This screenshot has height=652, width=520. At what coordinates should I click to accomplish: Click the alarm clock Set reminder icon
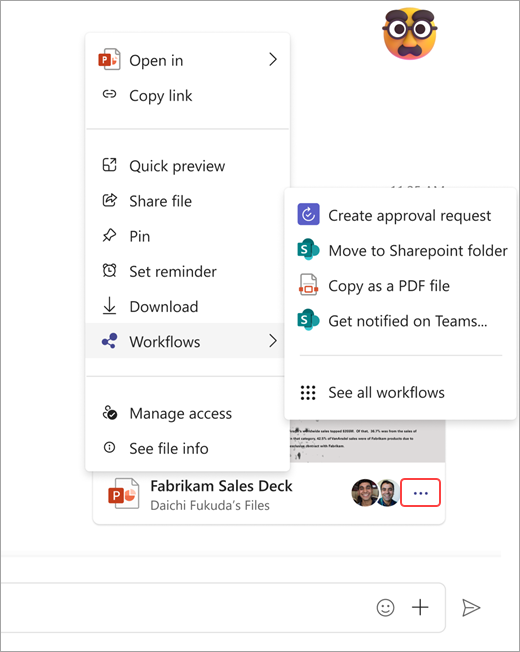pos(109,270)
